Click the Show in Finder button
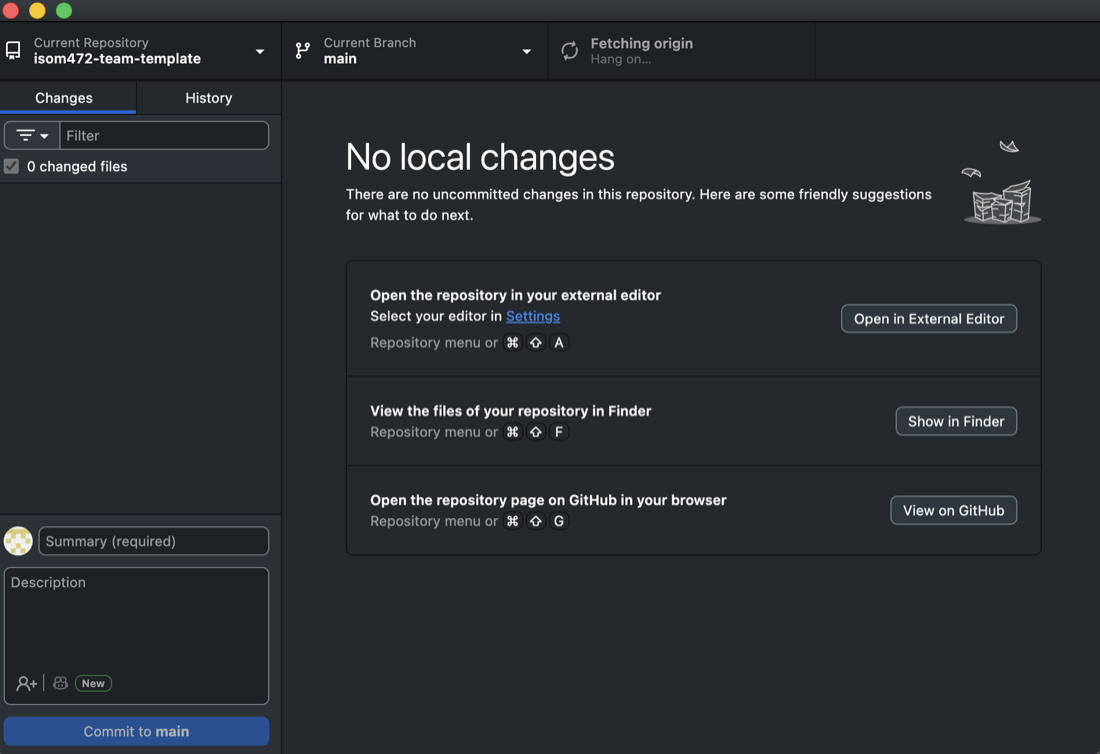 pos(956,421)
